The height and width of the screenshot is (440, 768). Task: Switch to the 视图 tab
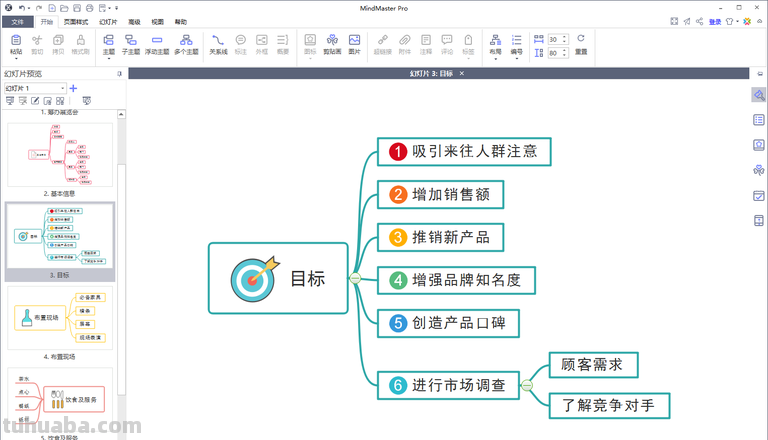[157, 22]
